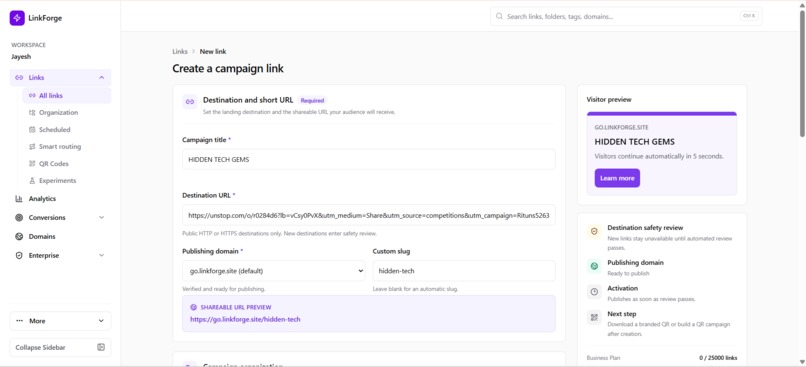Click the Jayesh workspace name
Image resolution: width=806 pixels, height=367 pixels.
(21, 57)
